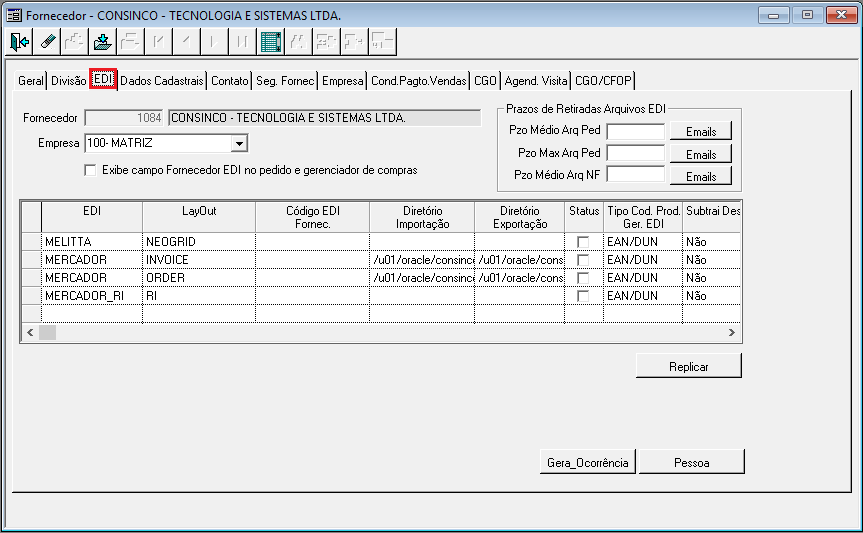Select the ORDER layout cell
Screen dimensions: 863x533
[199, 278]
